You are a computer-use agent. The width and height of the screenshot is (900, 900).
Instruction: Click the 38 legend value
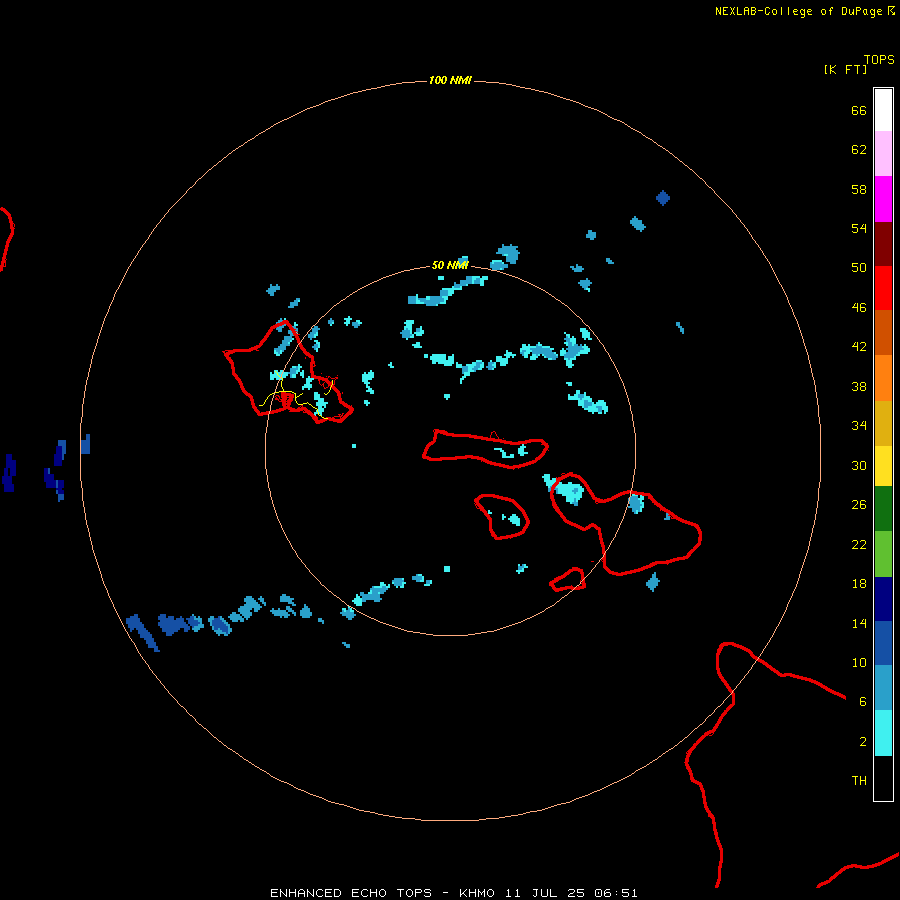pos(859,387)
